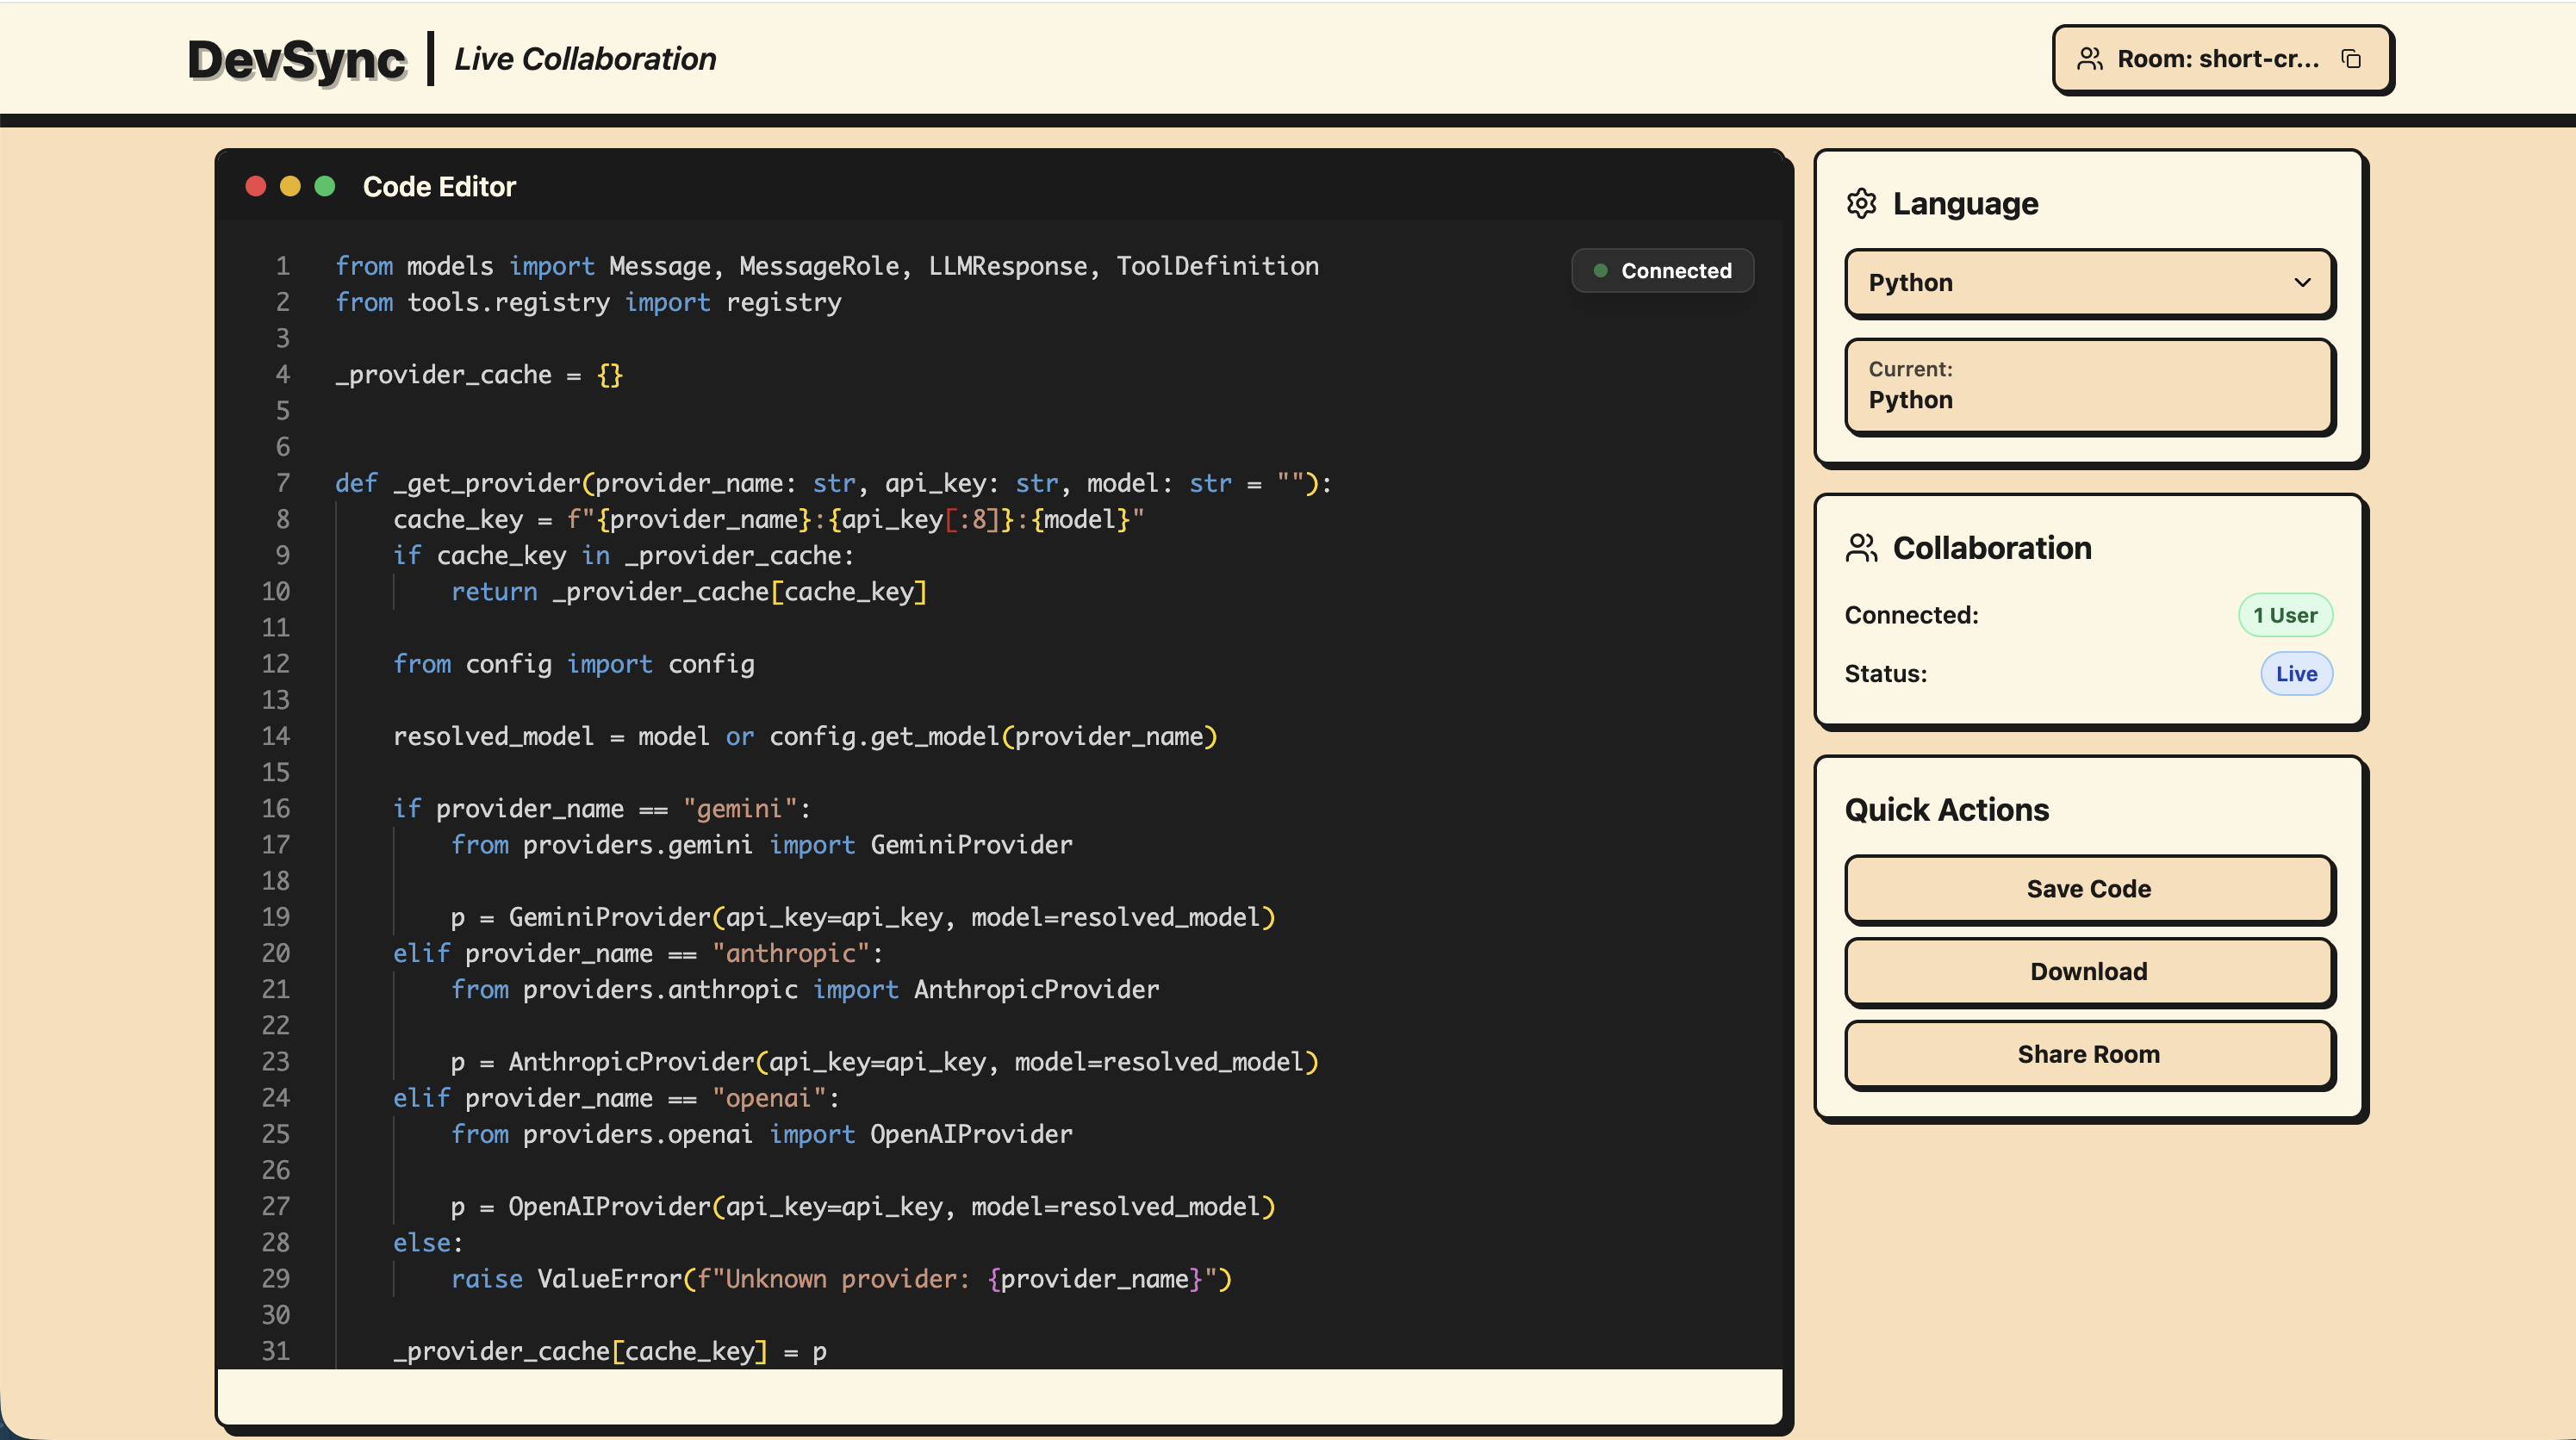The image size is (2576, 1440).
Task: Click the DevSync logo
Action: pyautogui.click(x=296, y=60)
